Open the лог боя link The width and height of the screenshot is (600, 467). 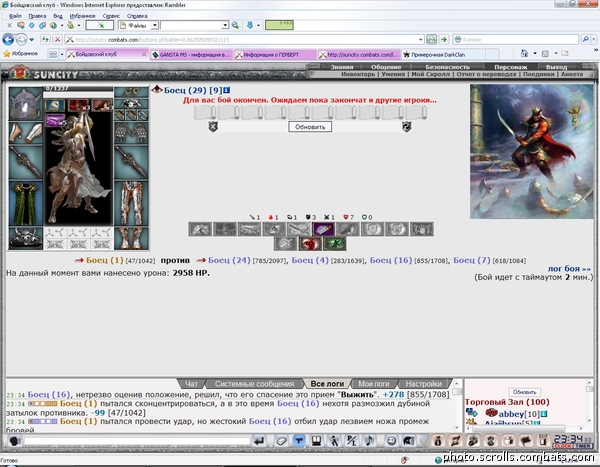pyautogui.click(x=569, y=269)
